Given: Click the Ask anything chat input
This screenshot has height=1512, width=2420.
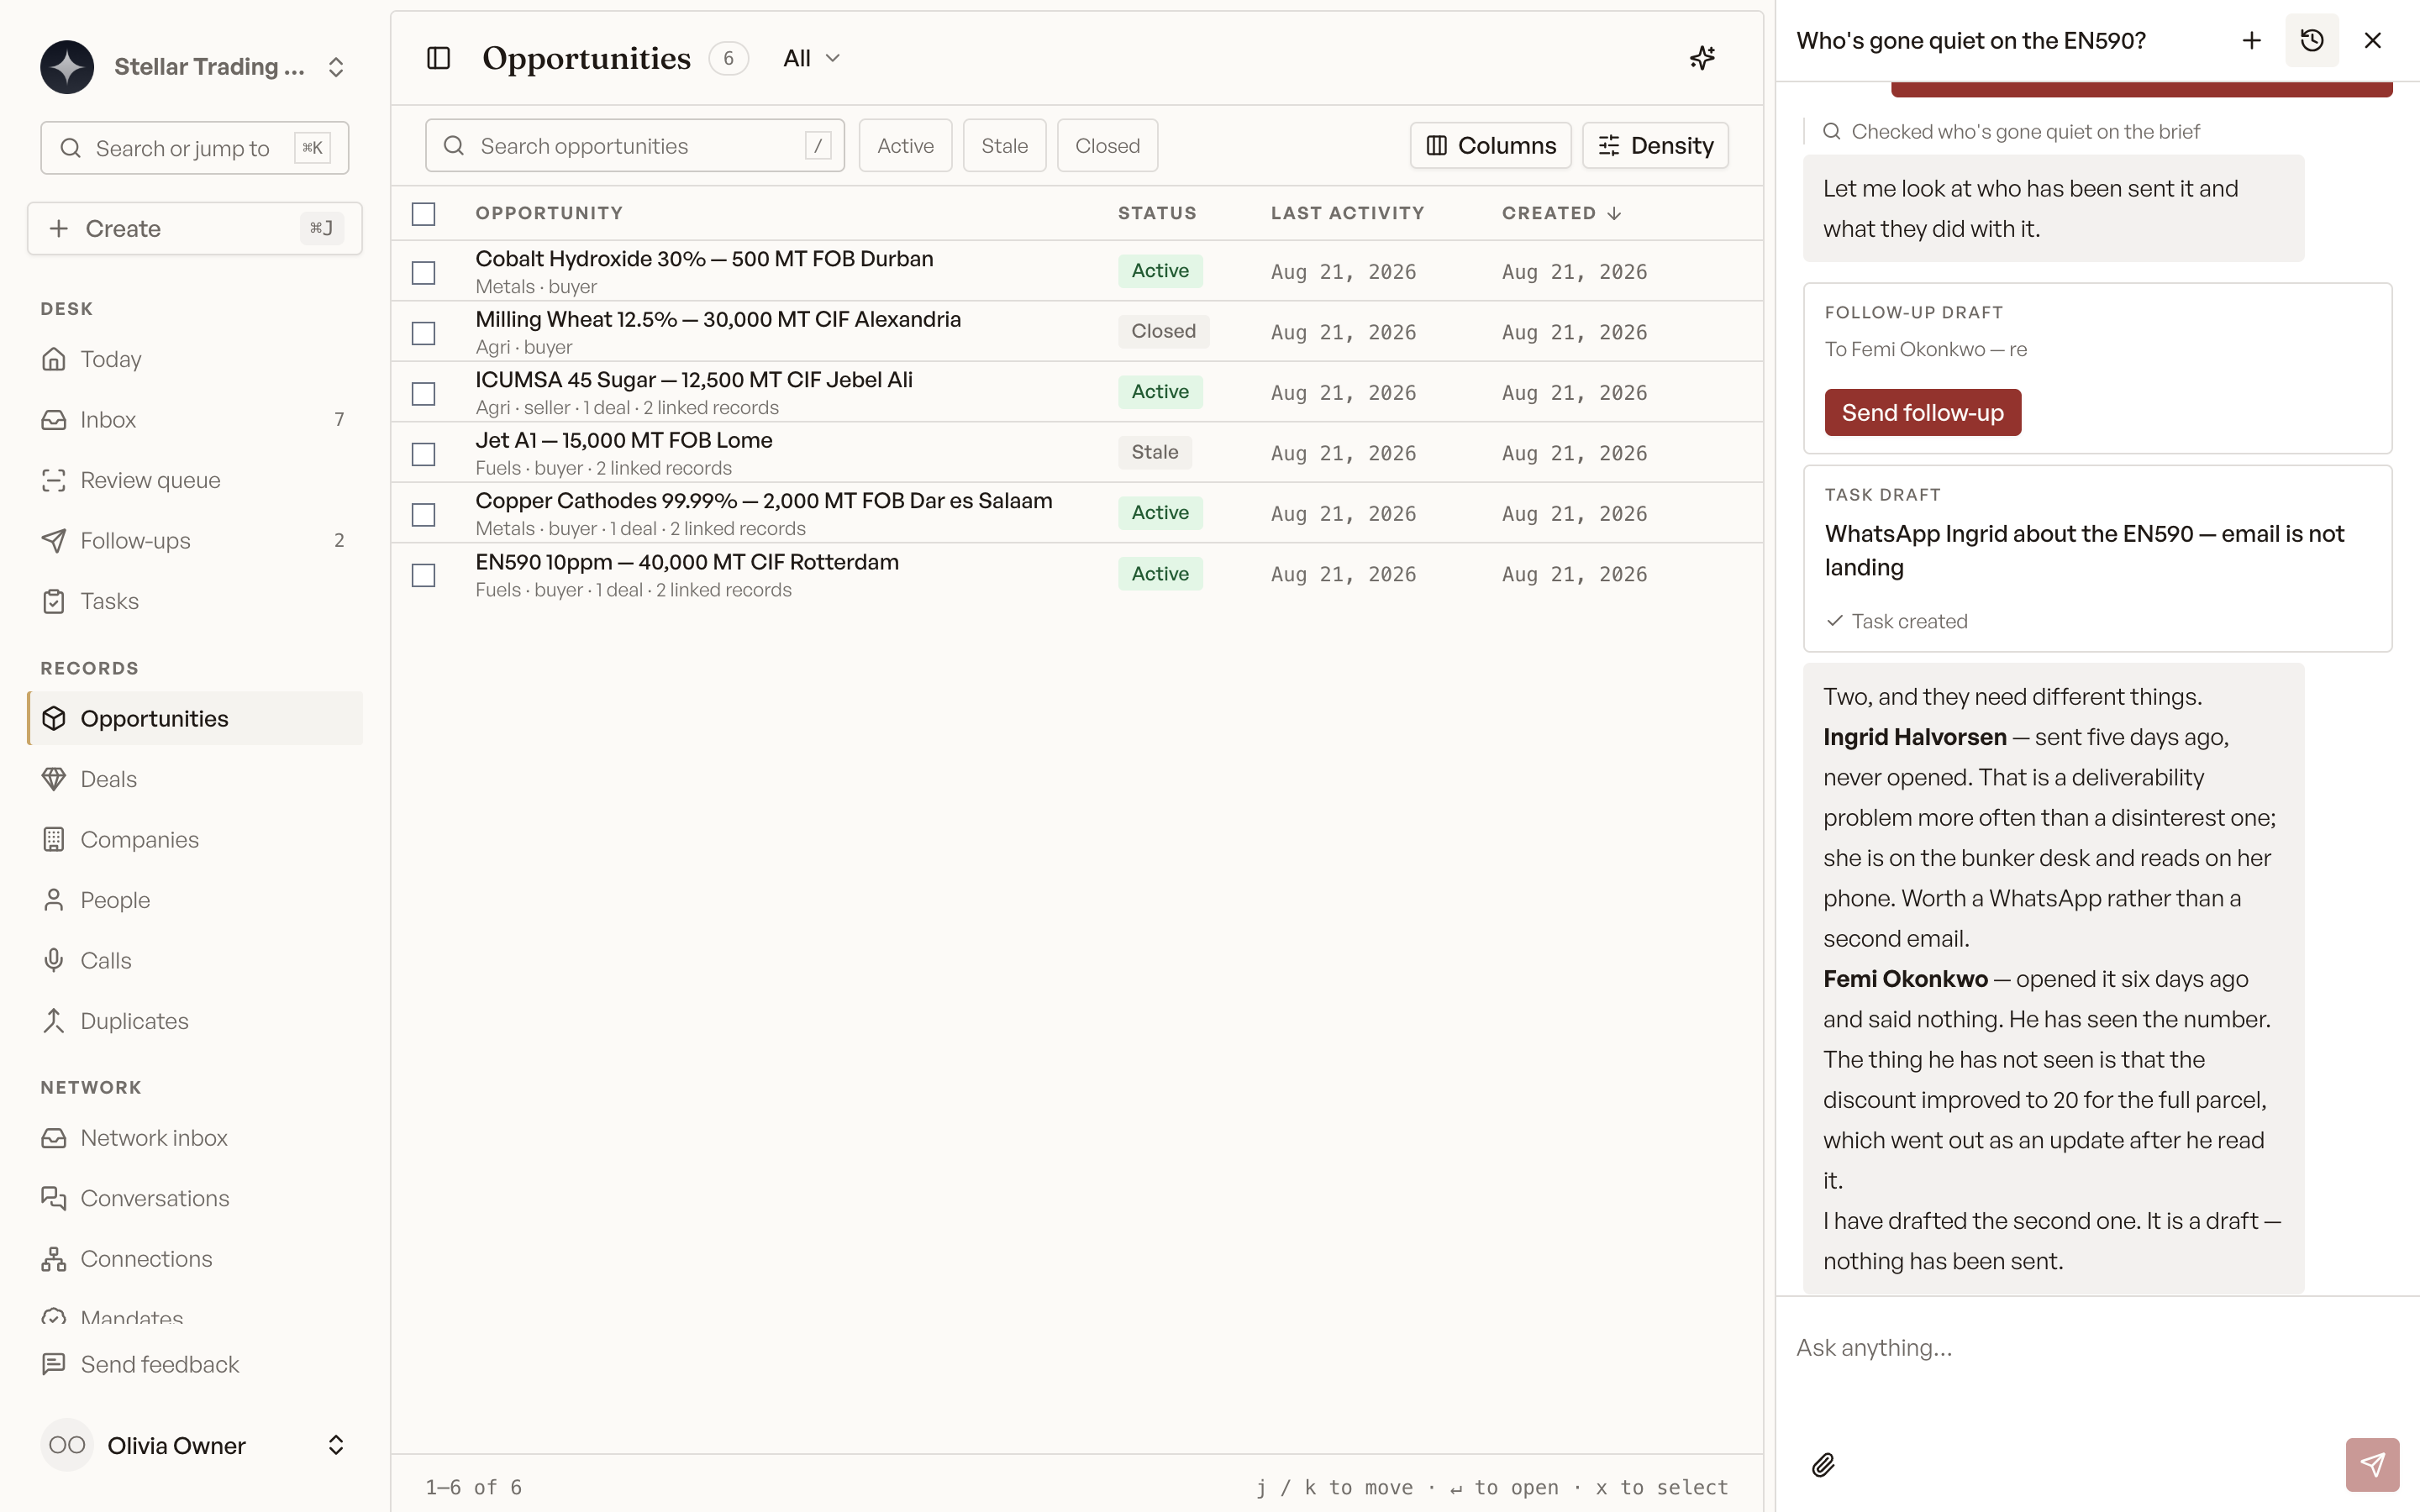Looking at the screenshot, I should coord(2097,1348).
